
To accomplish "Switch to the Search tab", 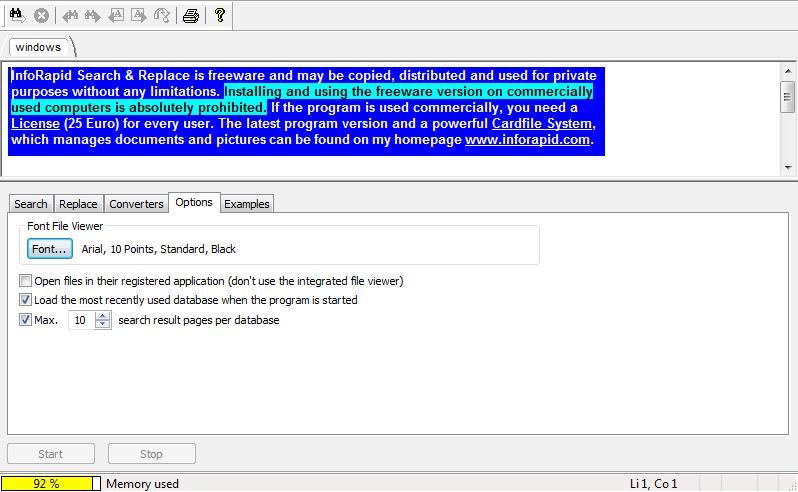I will coord(31,204).
